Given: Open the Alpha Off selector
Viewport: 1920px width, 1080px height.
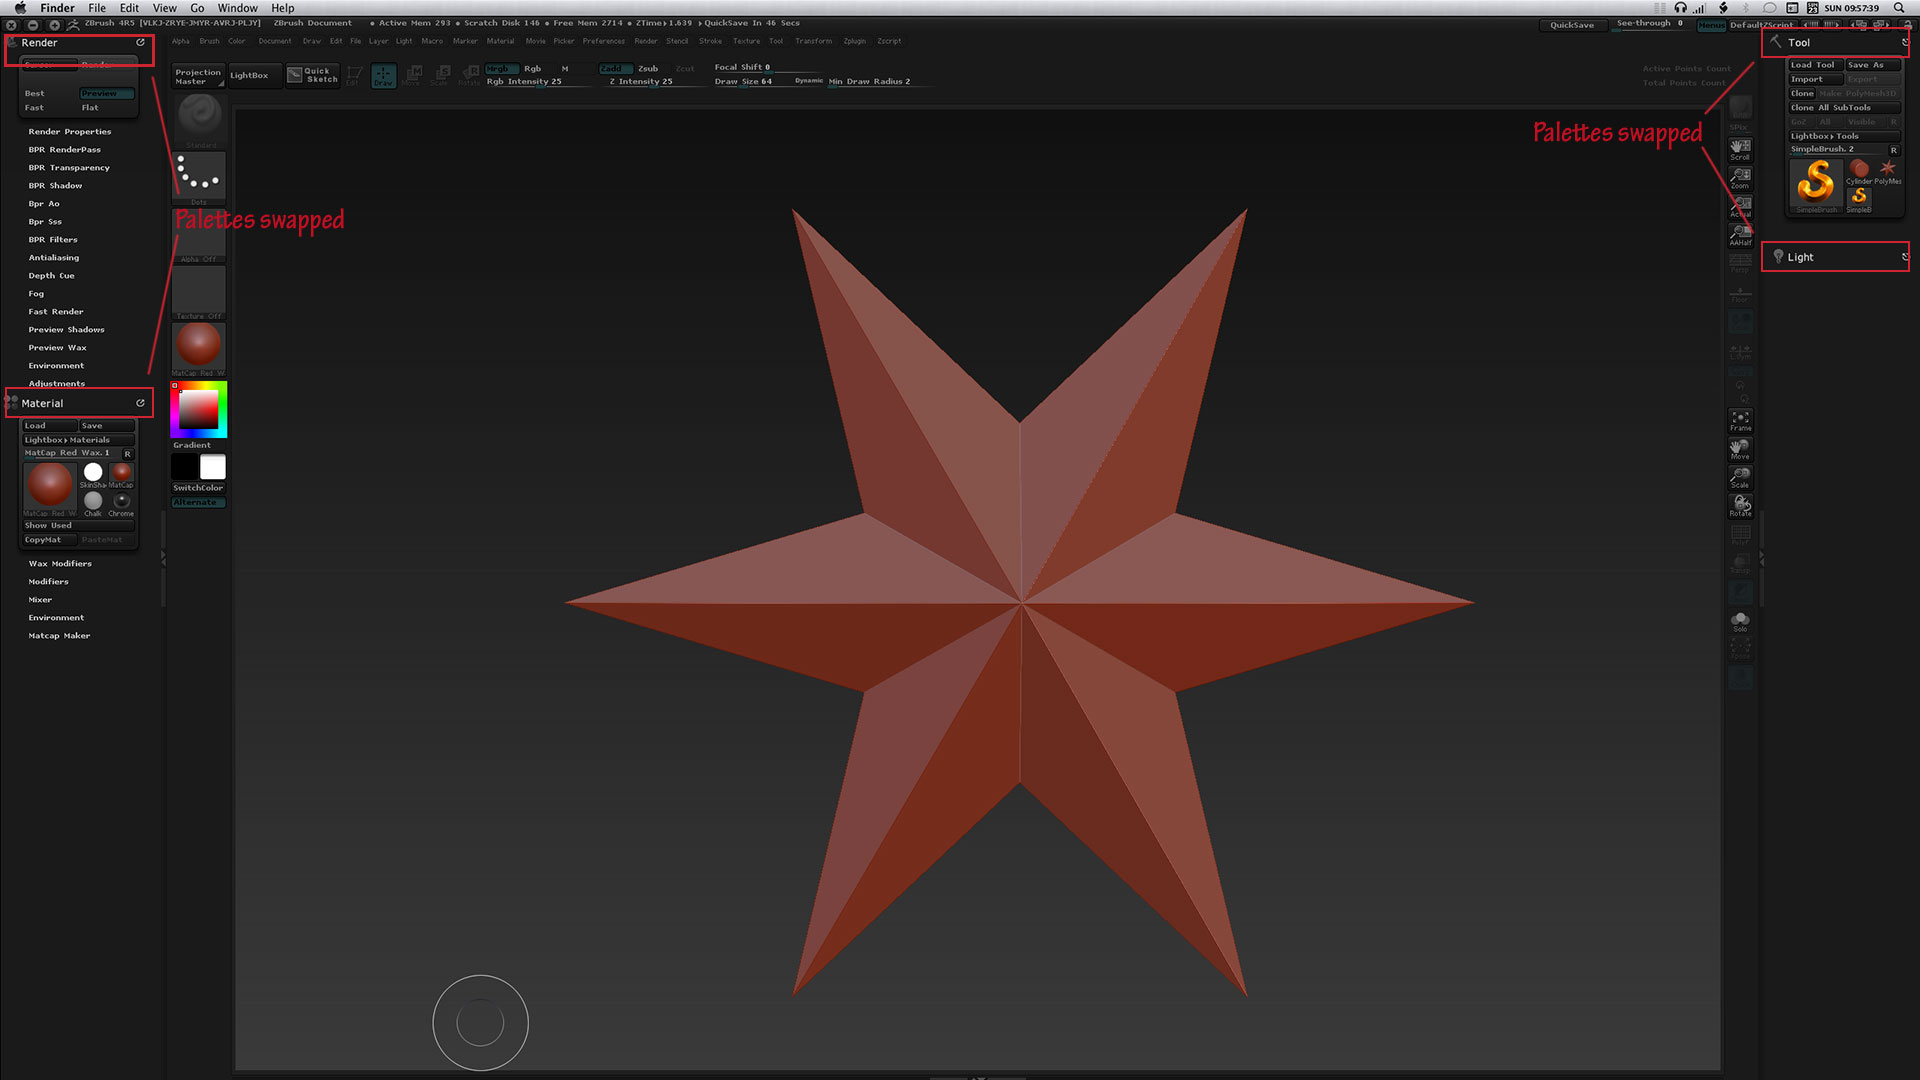Looking at the screenshot, I should coord(199,236).
